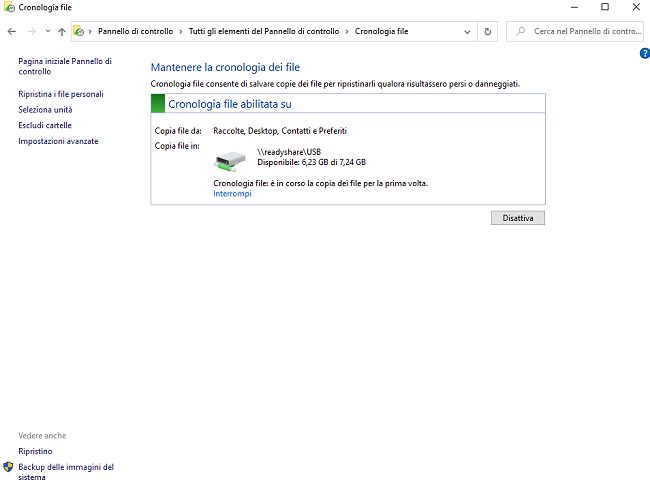This screenshot has height=493, width=650.
Task: Click the network drive icon for readyshare USB
Action: tap(230, 161)
